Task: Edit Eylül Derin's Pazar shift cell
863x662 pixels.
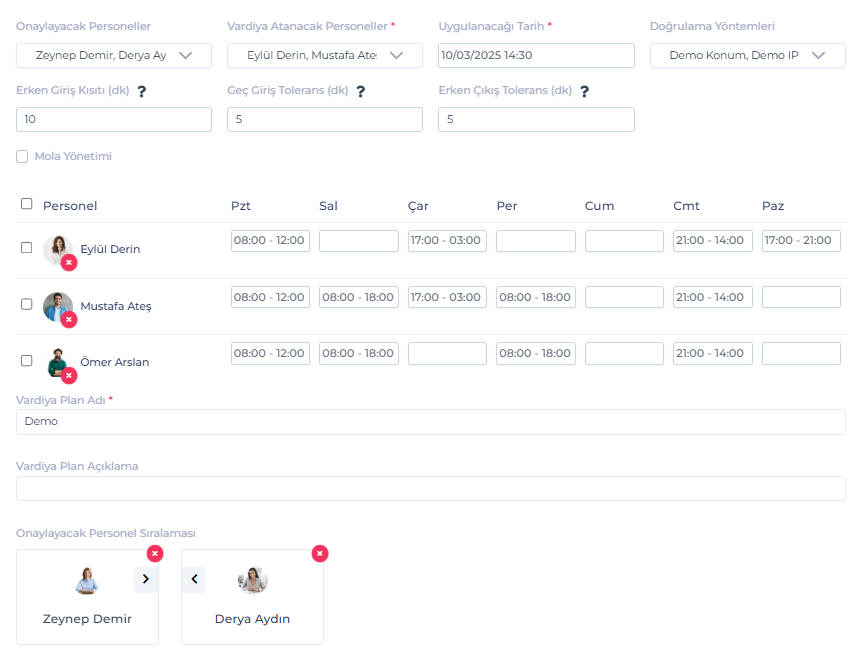Action: pyautogui.click(x=801, y=241)
